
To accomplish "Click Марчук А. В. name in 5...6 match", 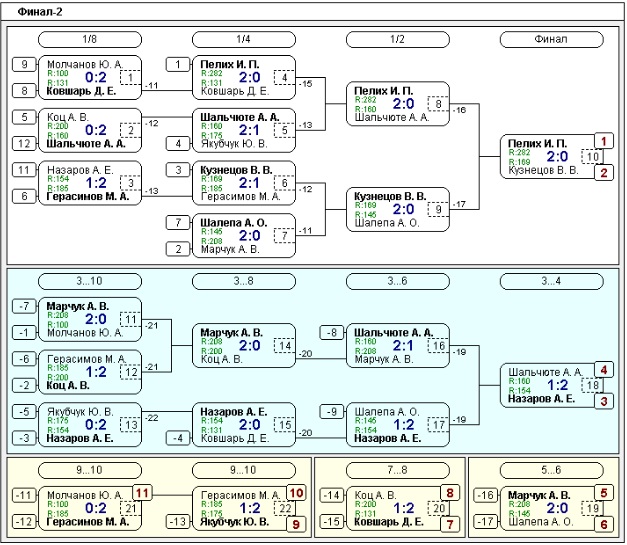I will click(539, 495).
